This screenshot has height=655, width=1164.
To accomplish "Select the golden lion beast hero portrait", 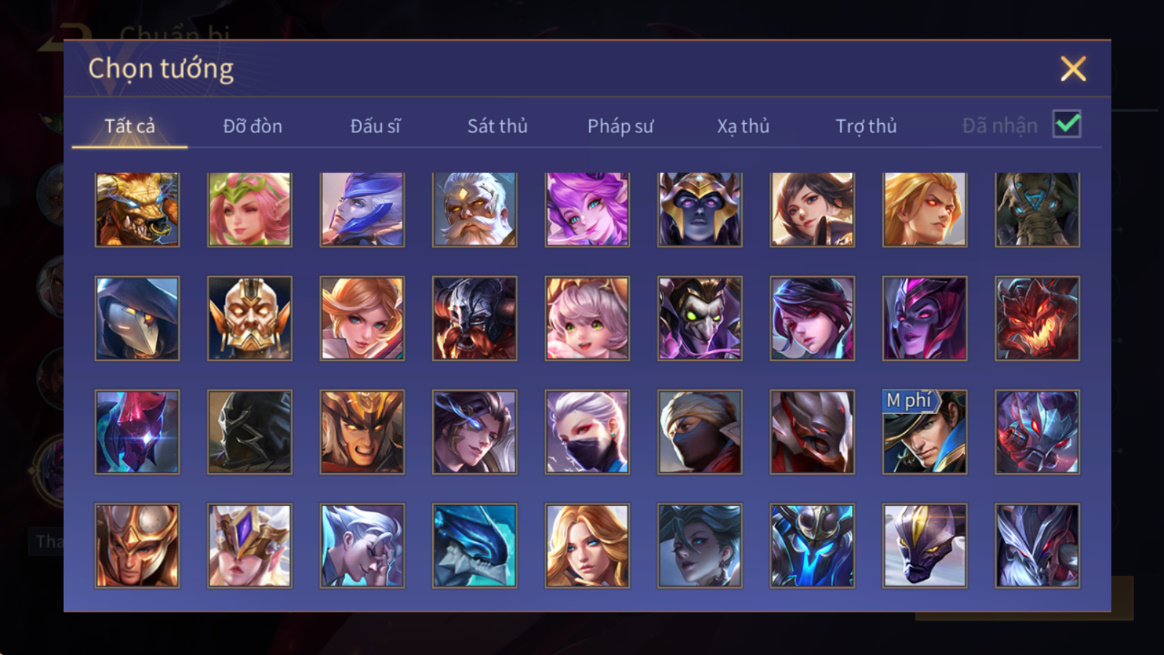I will coord(137,209).
